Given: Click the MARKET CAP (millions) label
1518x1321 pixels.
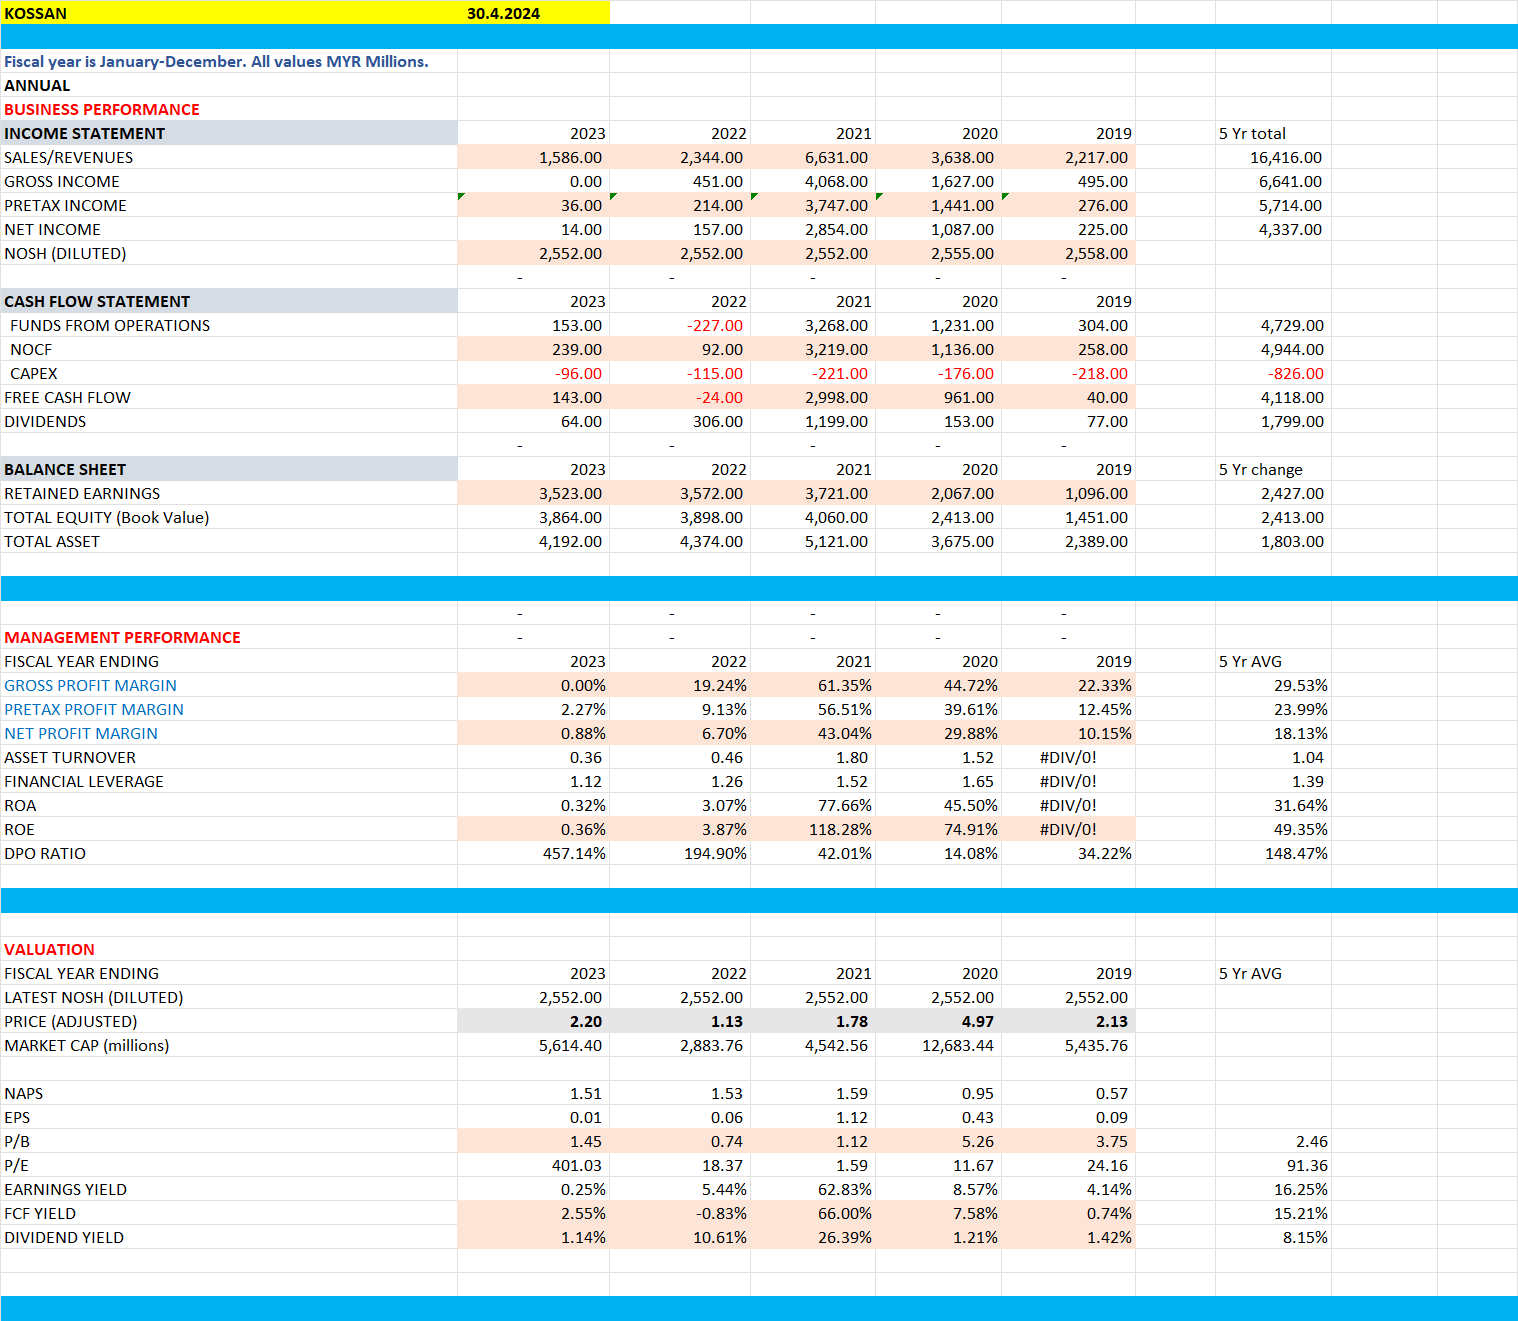Looking at the screenshot, I should 87,1045.
